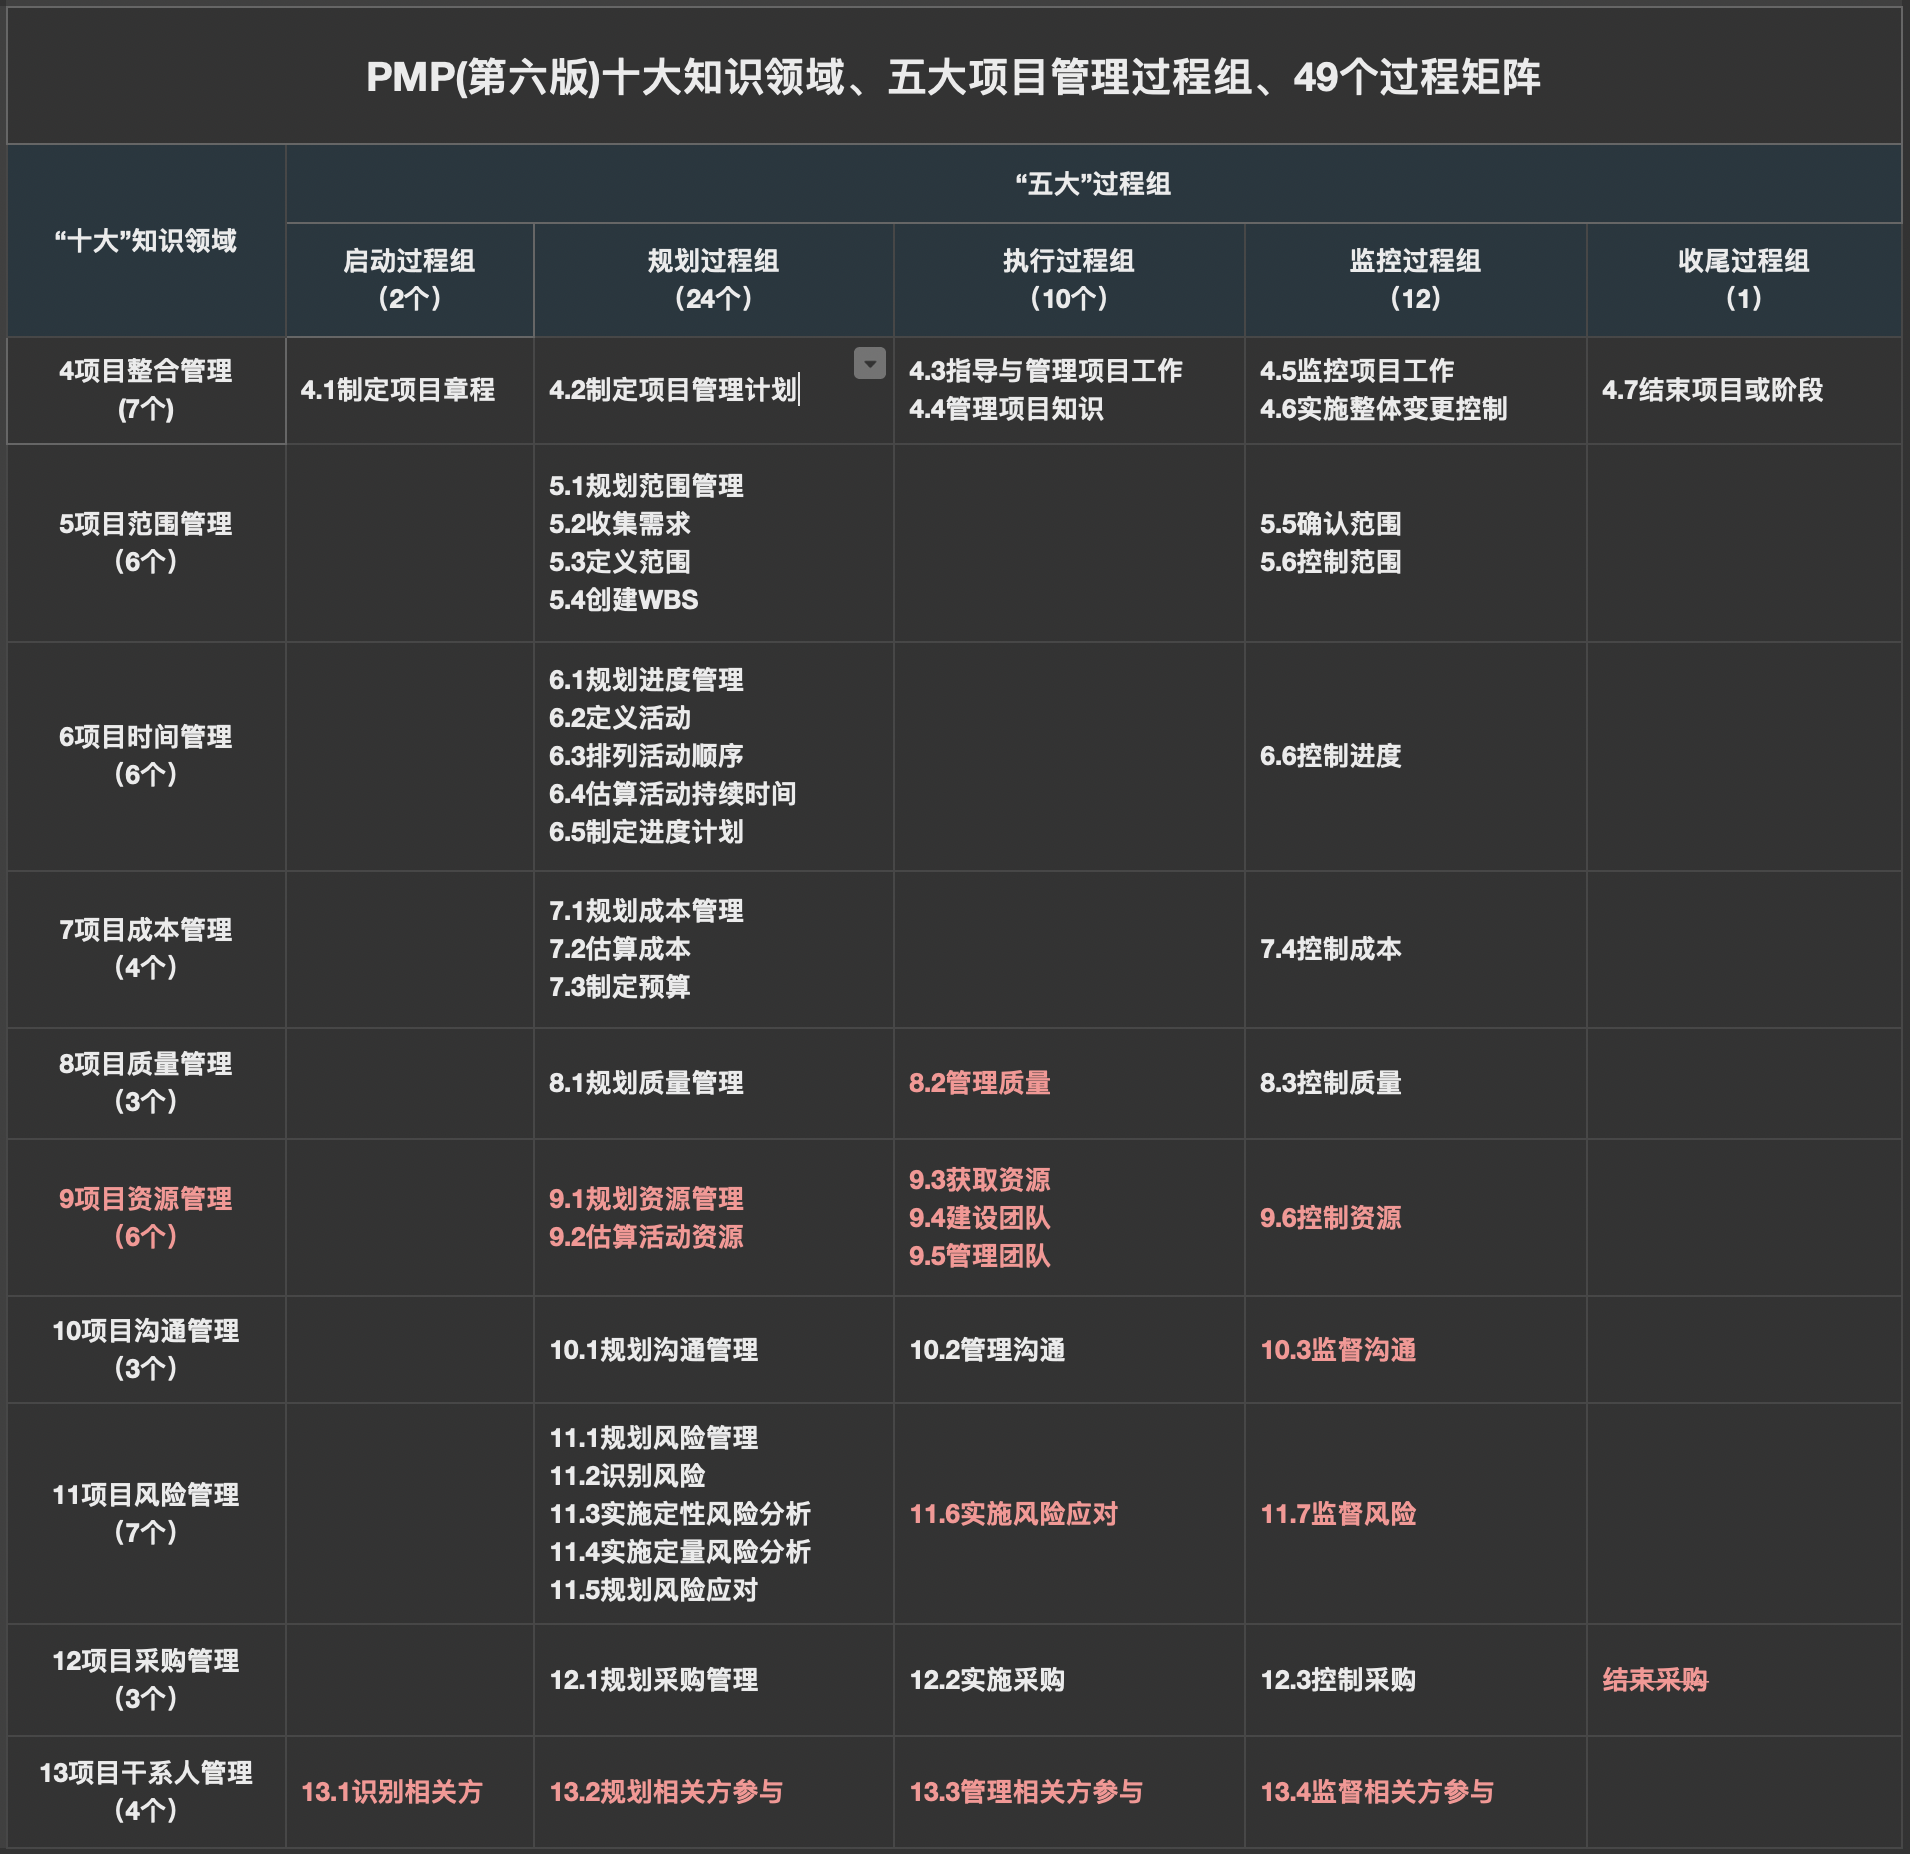Screen dimensions: 1910x1854
Task: Click the cell starting with 5.1规划范围管理
Action: click(x=713, y=543)
